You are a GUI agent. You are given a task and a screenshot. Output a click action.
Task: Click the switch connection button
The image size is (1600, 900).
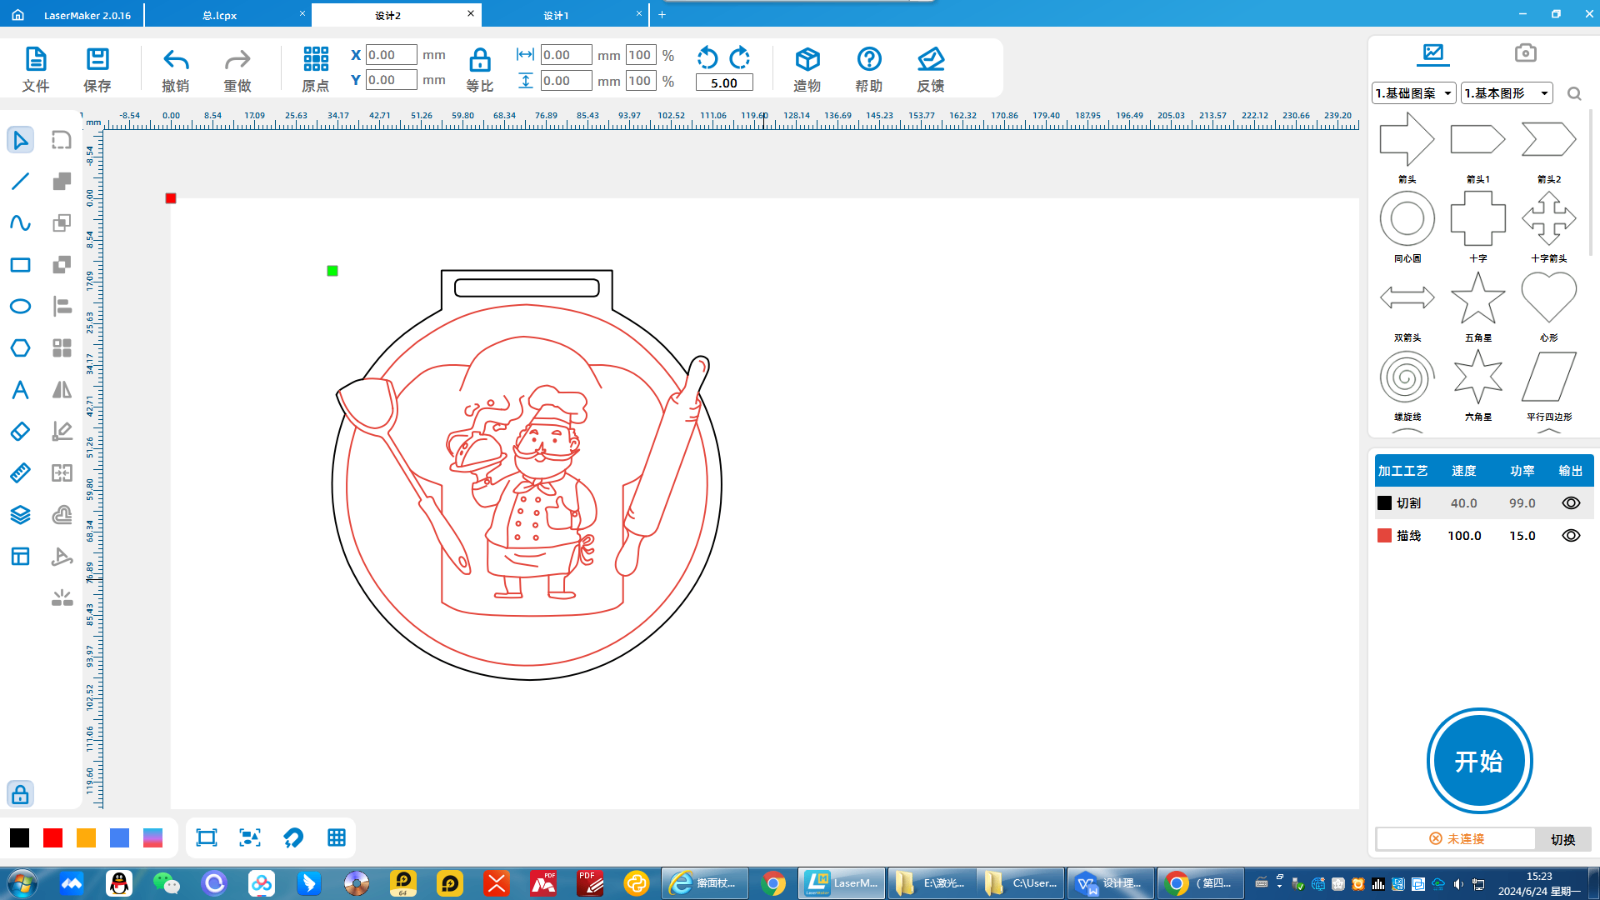click(x=1562, y=839)
